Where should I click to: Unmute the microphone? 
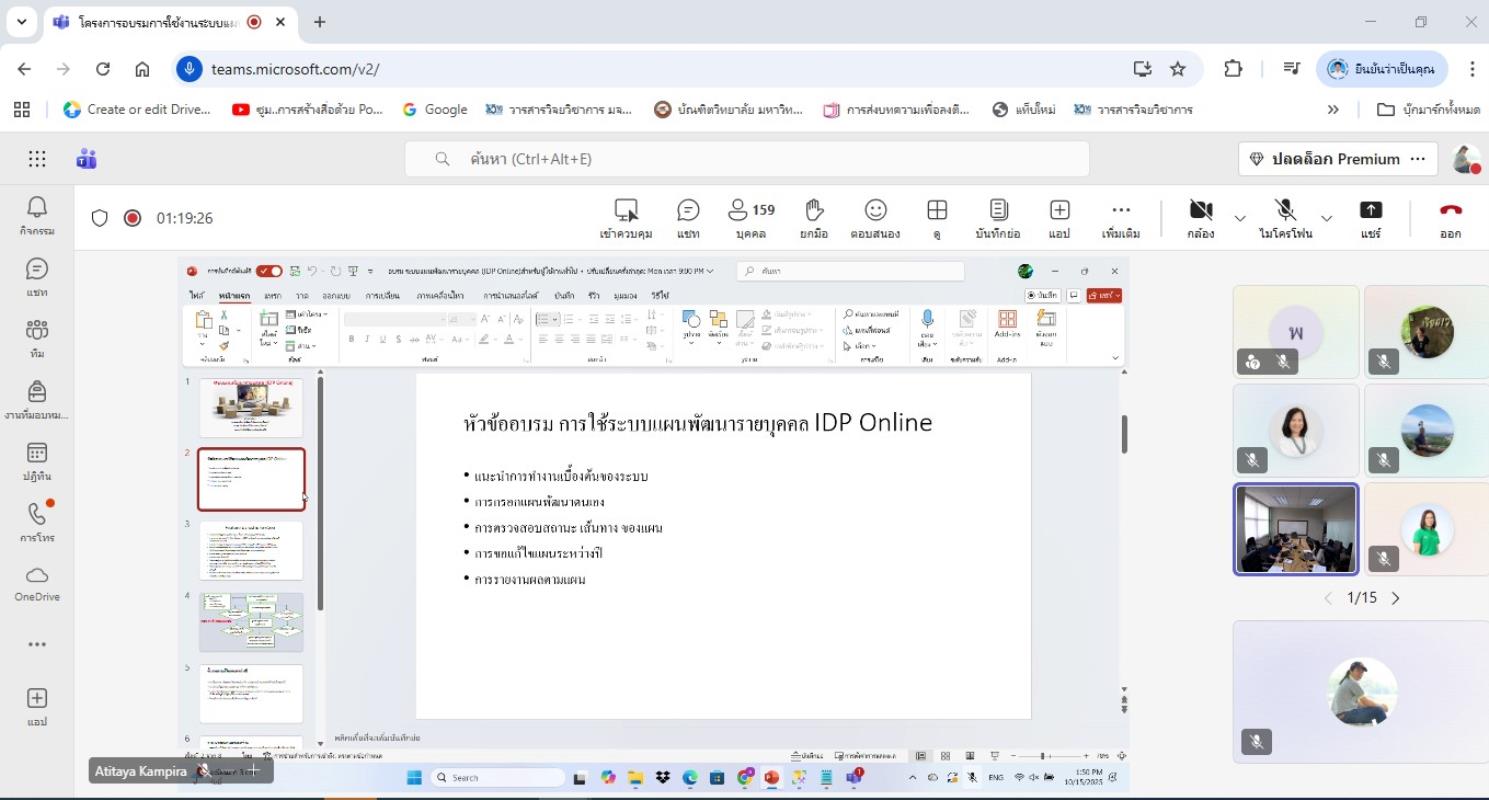click(1285, 218)
